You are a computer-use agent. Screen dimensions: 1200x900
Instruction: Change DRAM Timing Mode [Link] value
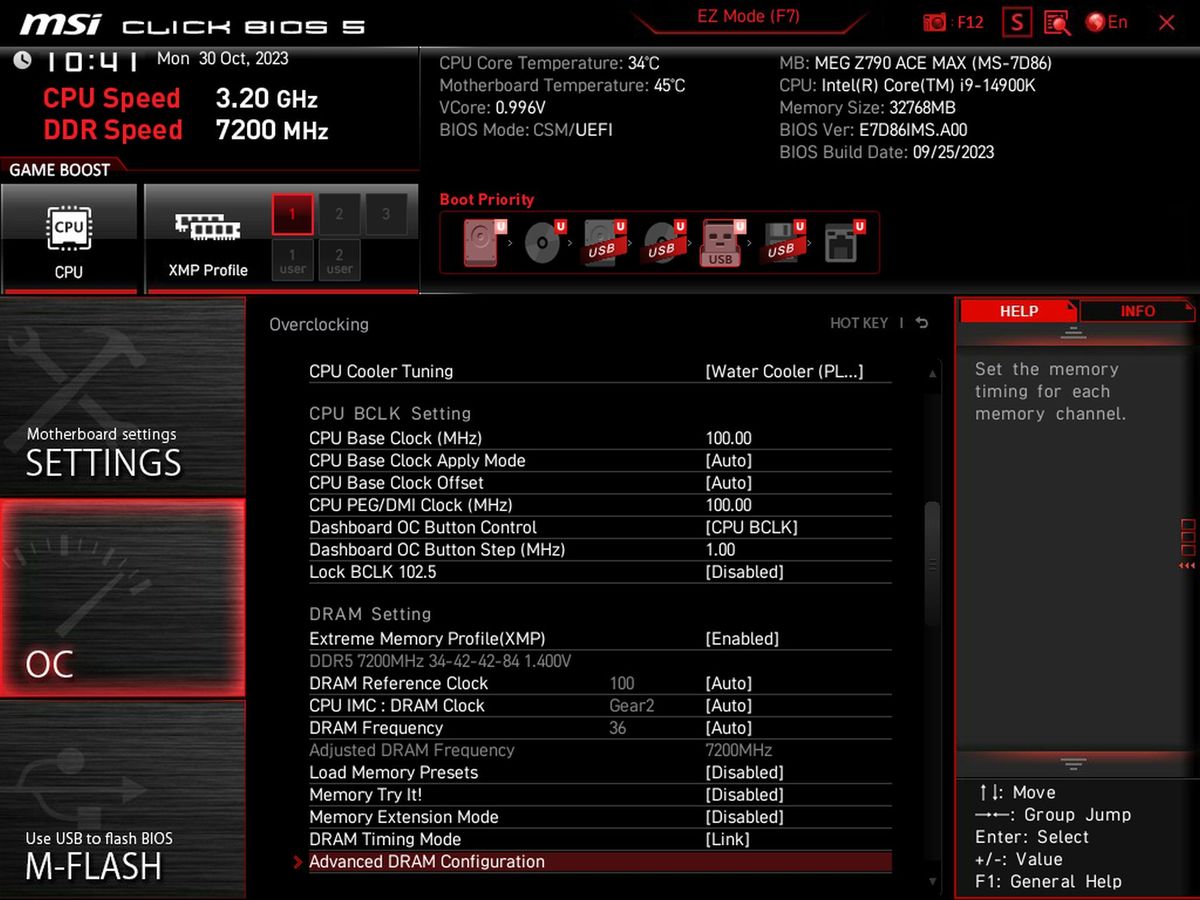[x=727, y=839]
